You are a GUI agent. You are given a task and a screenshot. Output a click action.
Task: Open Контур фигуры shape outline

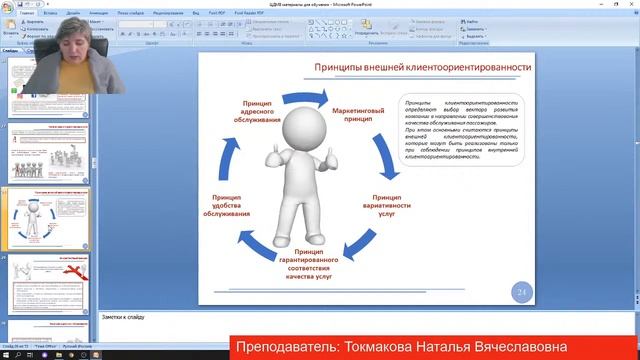coord(427,29)
